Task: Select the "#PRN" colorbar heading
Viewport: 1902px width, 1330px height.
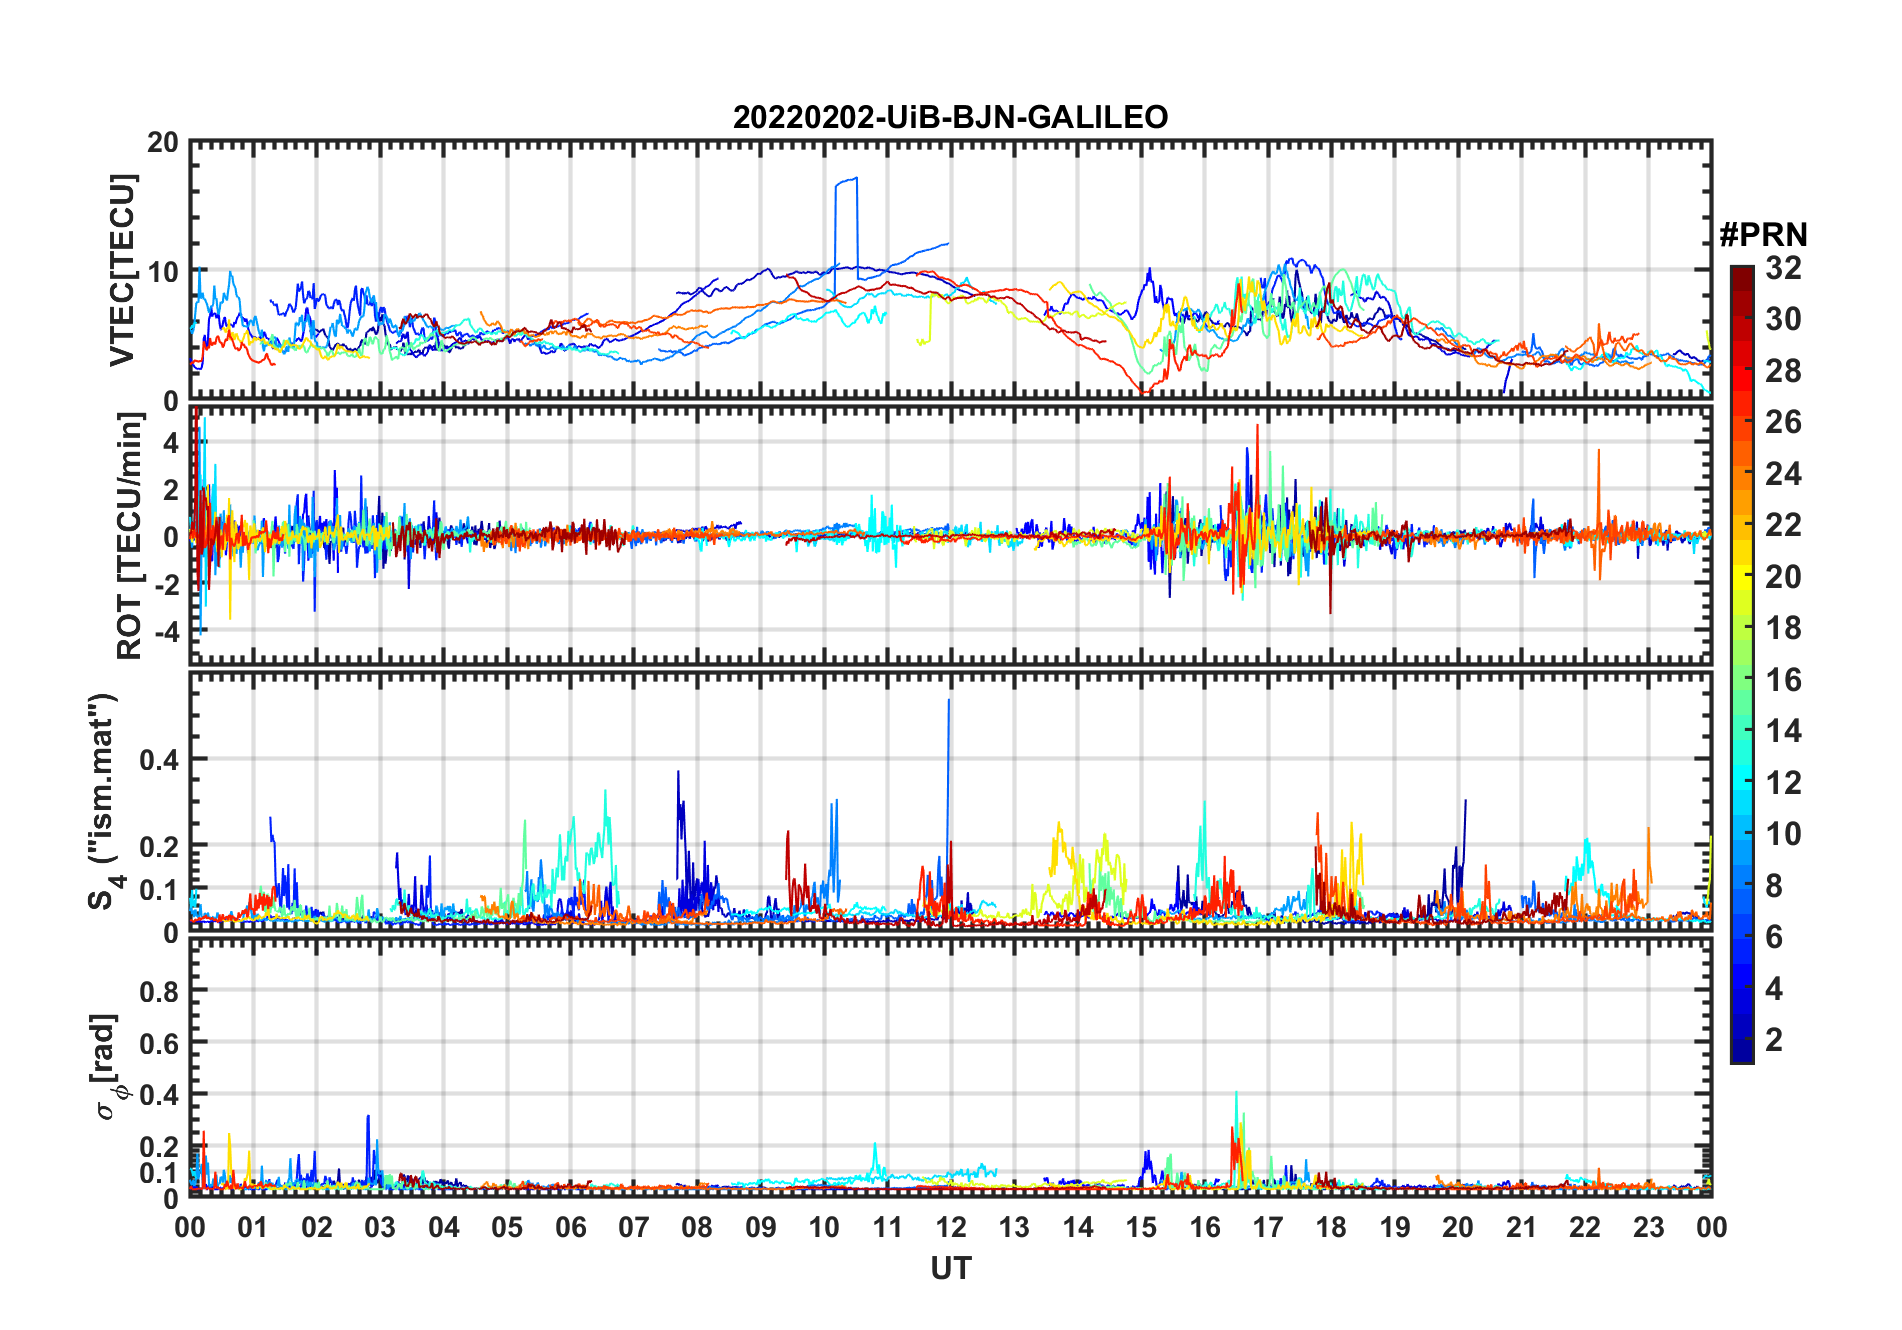Action: [x=1763, y=235]
